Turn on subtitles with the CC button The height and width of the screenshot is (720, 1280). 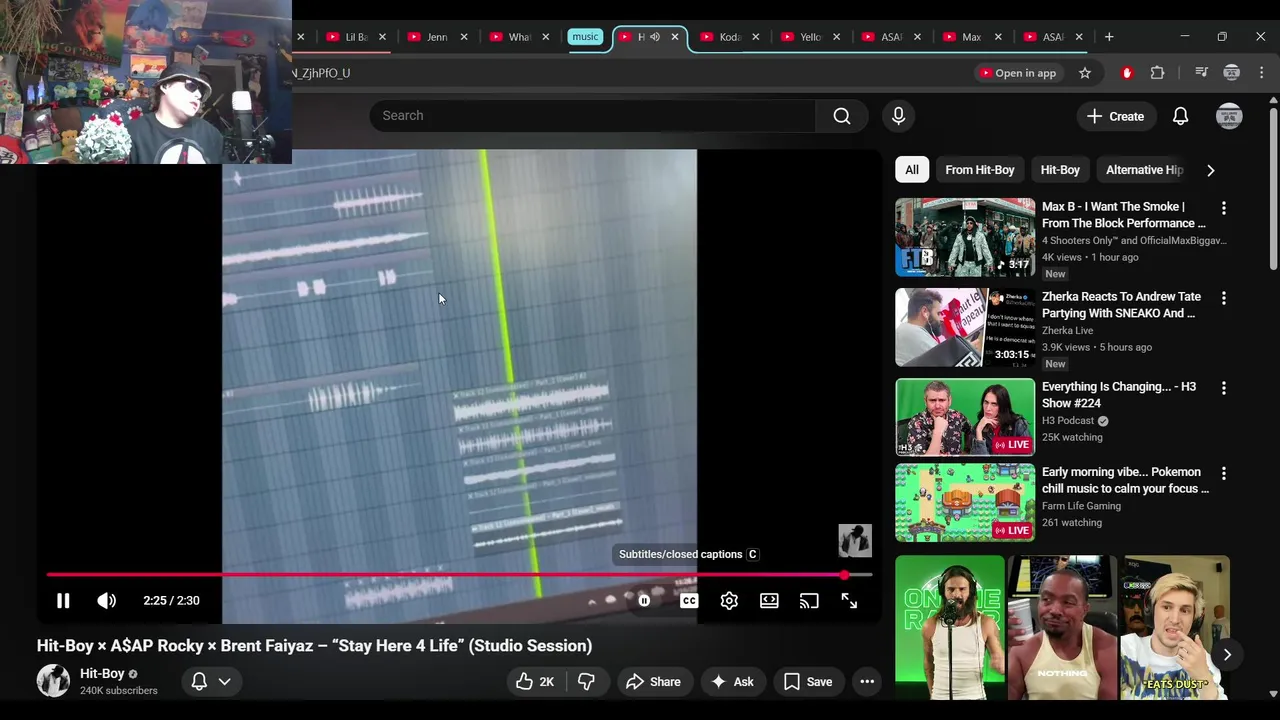[x=689, y=601]
